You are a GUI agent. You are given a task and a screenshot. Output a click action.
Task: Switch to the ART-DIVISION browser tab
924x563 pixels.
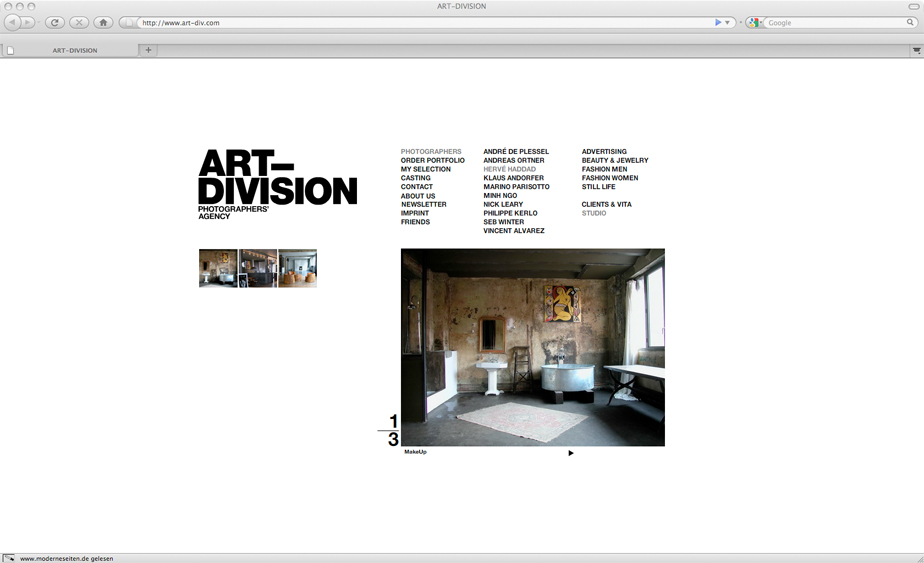click(75, 50)
